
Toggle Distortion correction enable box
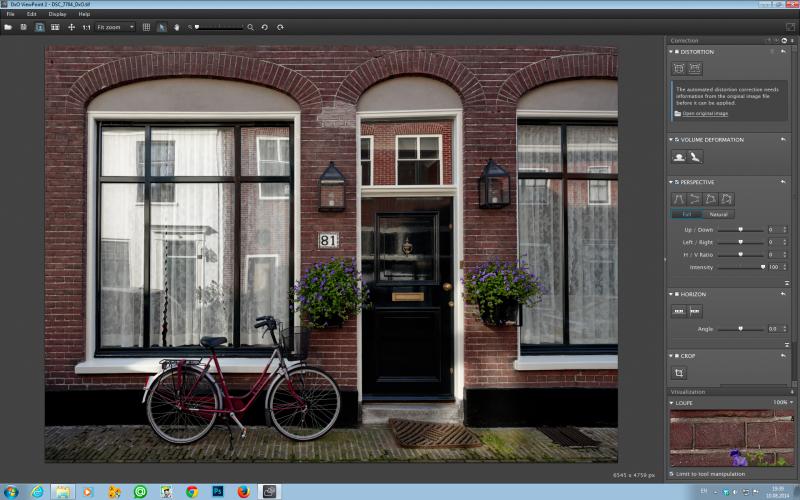(677, 52)
